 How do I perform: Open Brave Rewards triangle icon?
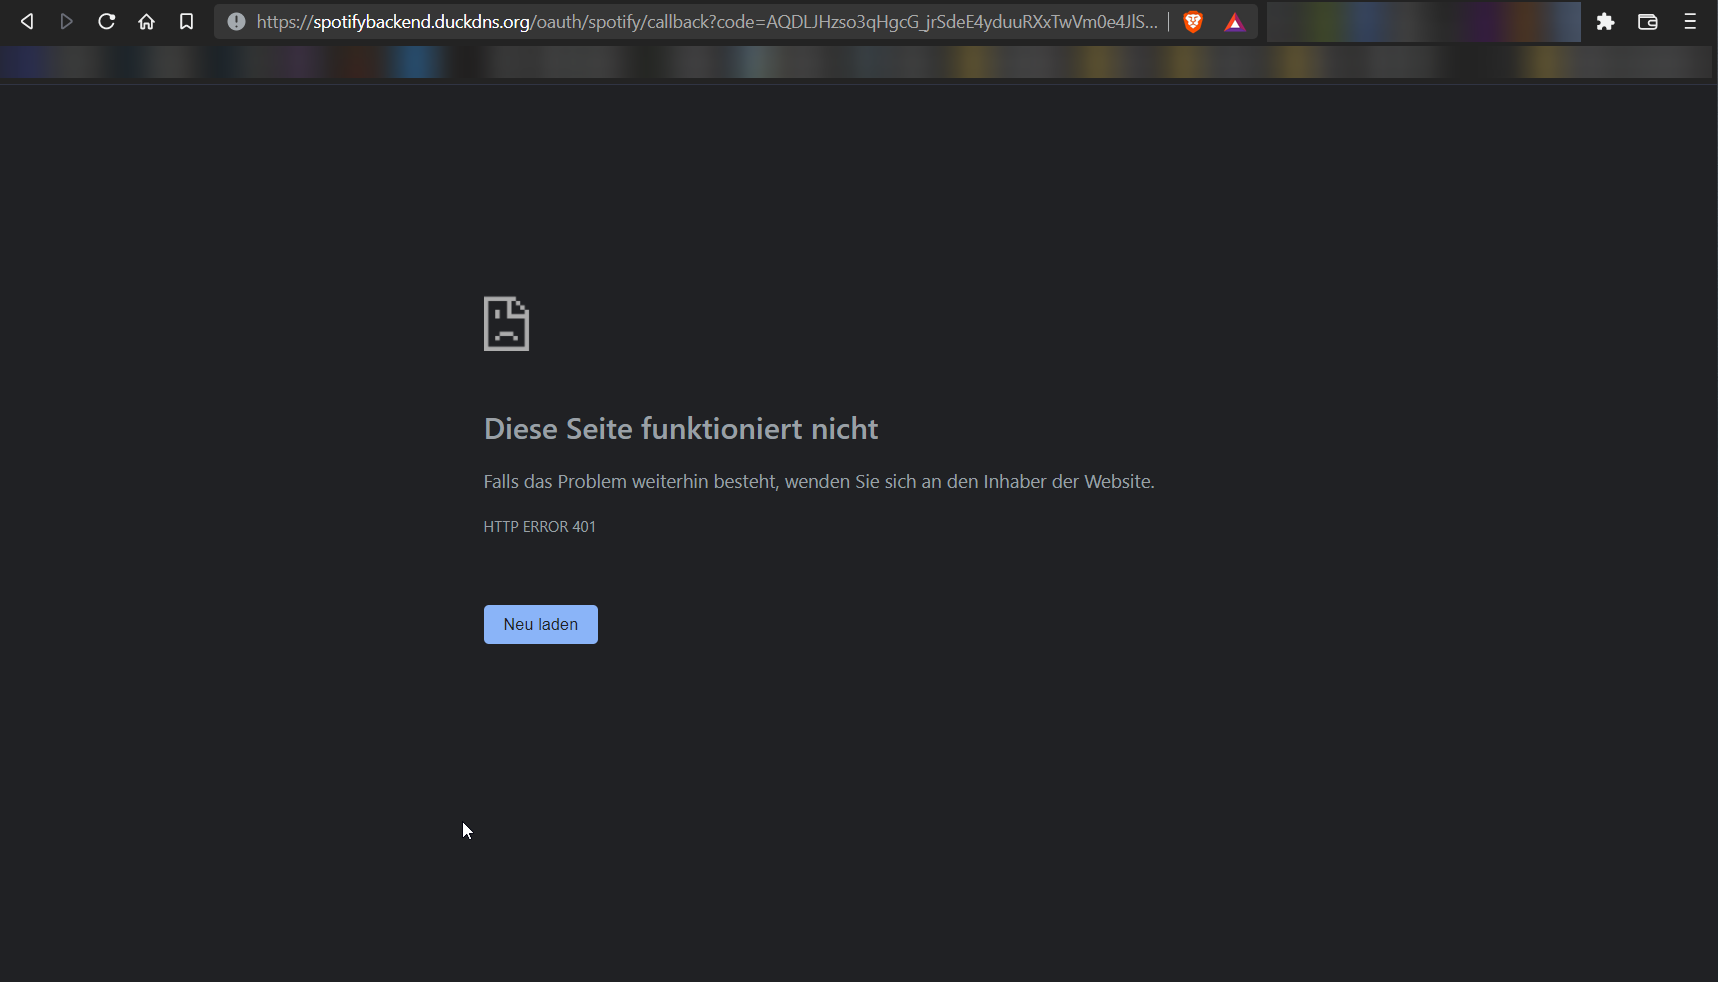click(1234, 21)
